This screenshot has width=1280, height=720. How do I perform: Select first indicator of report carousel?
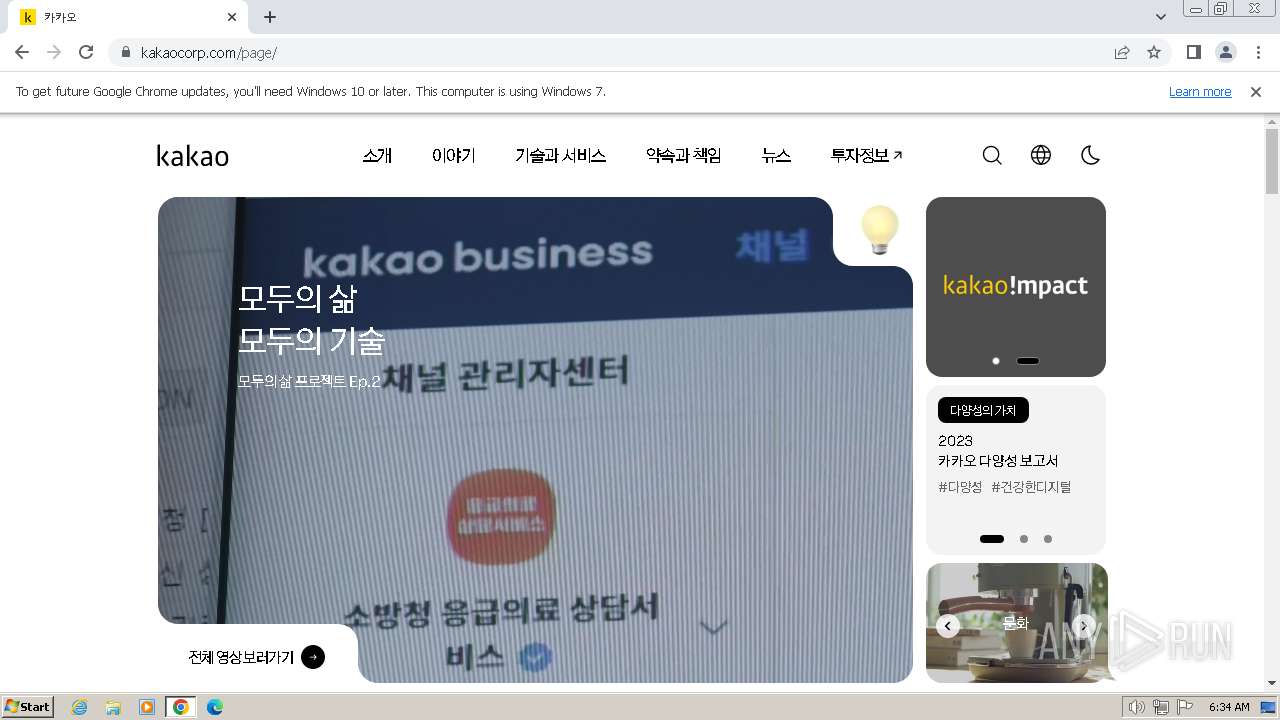(x=992, y=539)
